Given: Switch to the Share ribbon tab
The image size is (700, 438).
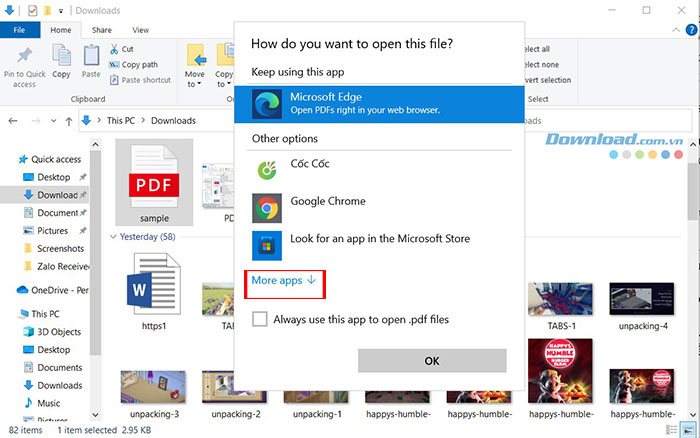Looking at the screenshot, I should point(102,30).
